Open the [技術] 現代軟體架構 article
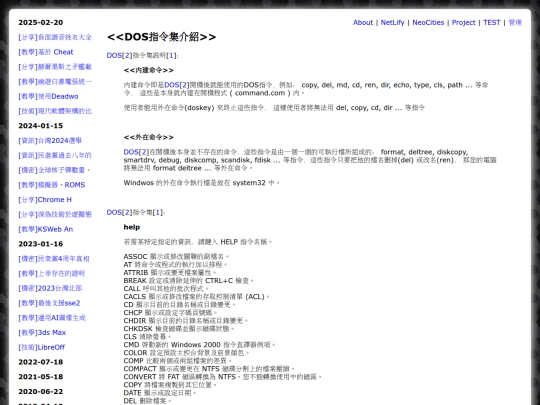This screenshot has width=540, height=405. click(55, 111)
